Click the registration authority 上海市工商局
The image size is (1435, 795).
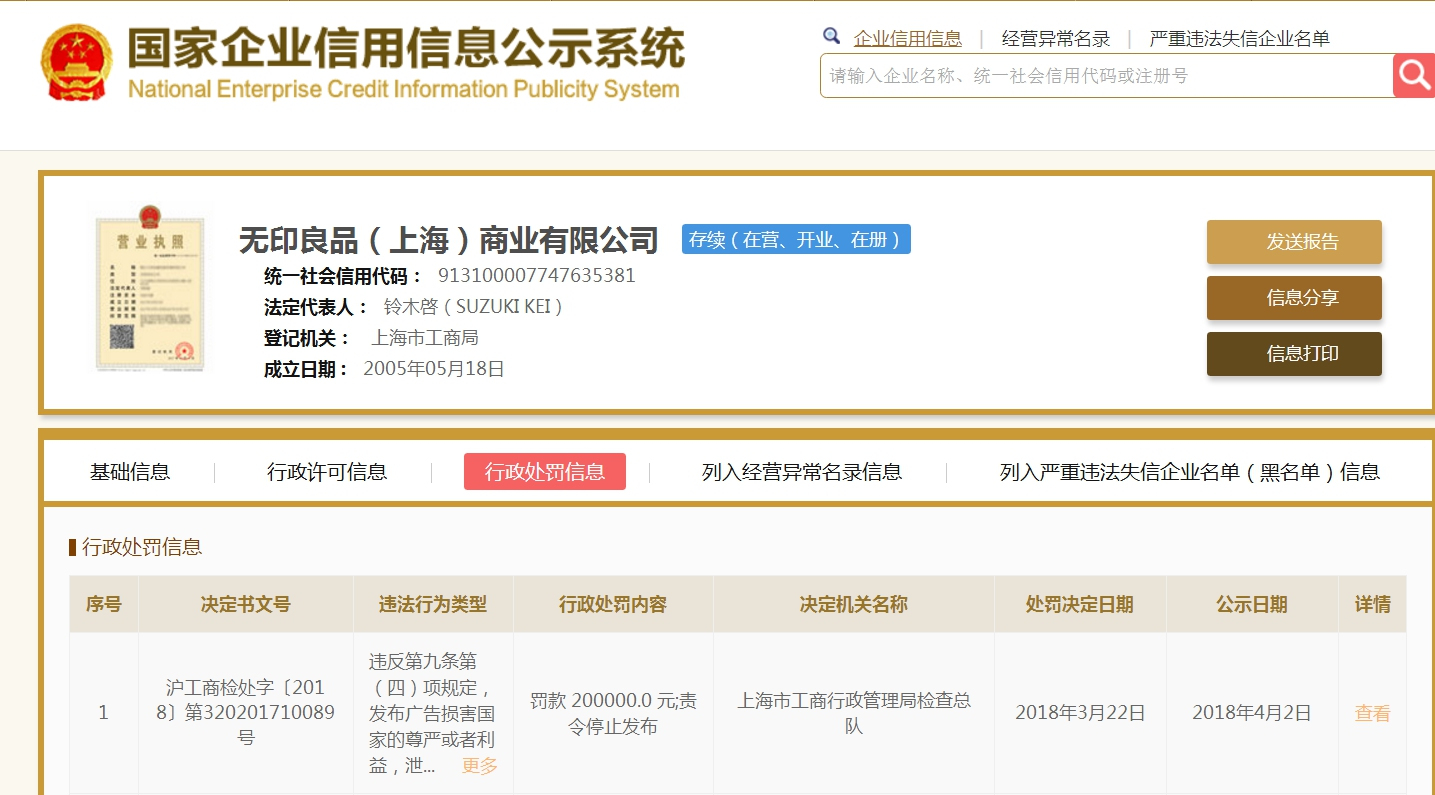(x=425, y=338)
